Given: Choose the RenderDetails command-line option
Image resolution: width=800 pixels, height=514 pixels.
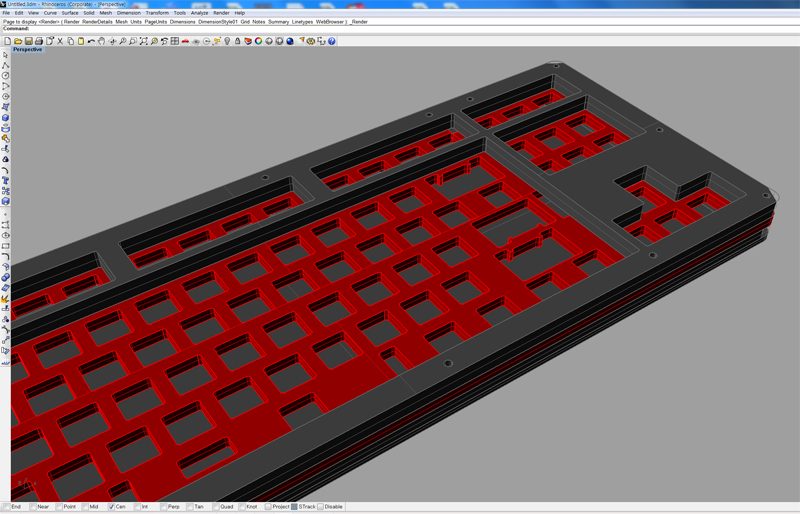Looking at the screenshot, I should [x=97, y=22].
